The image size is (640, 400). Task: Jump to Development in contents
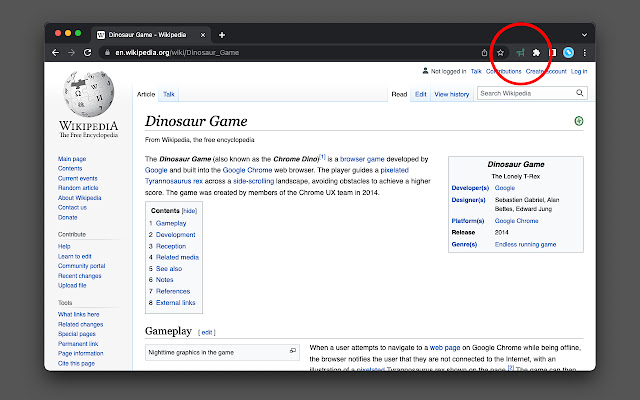tap(176, 235)
